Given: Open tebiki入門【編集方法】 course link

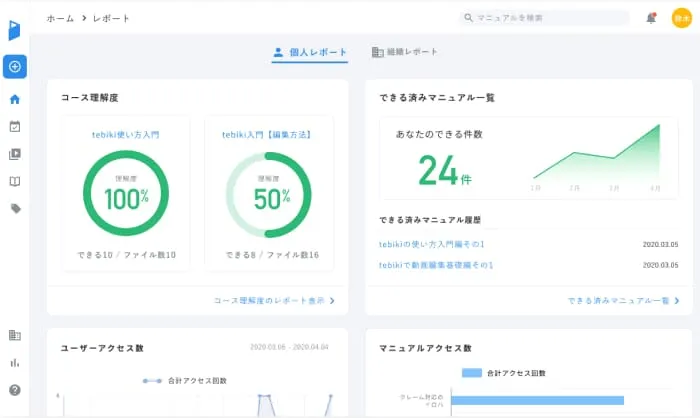Looking at the screenshot, I should 267,135.
